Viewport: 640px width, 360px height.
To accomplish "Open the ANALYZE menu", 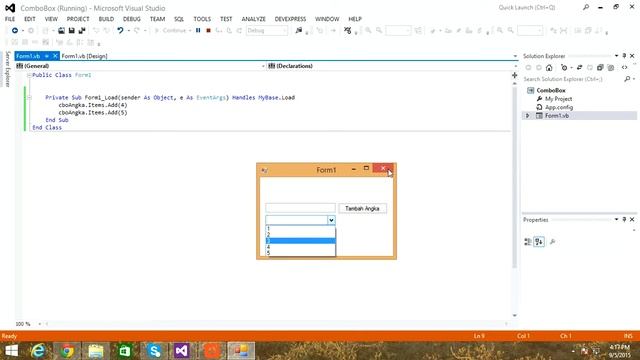I will [x=253, y=19].
